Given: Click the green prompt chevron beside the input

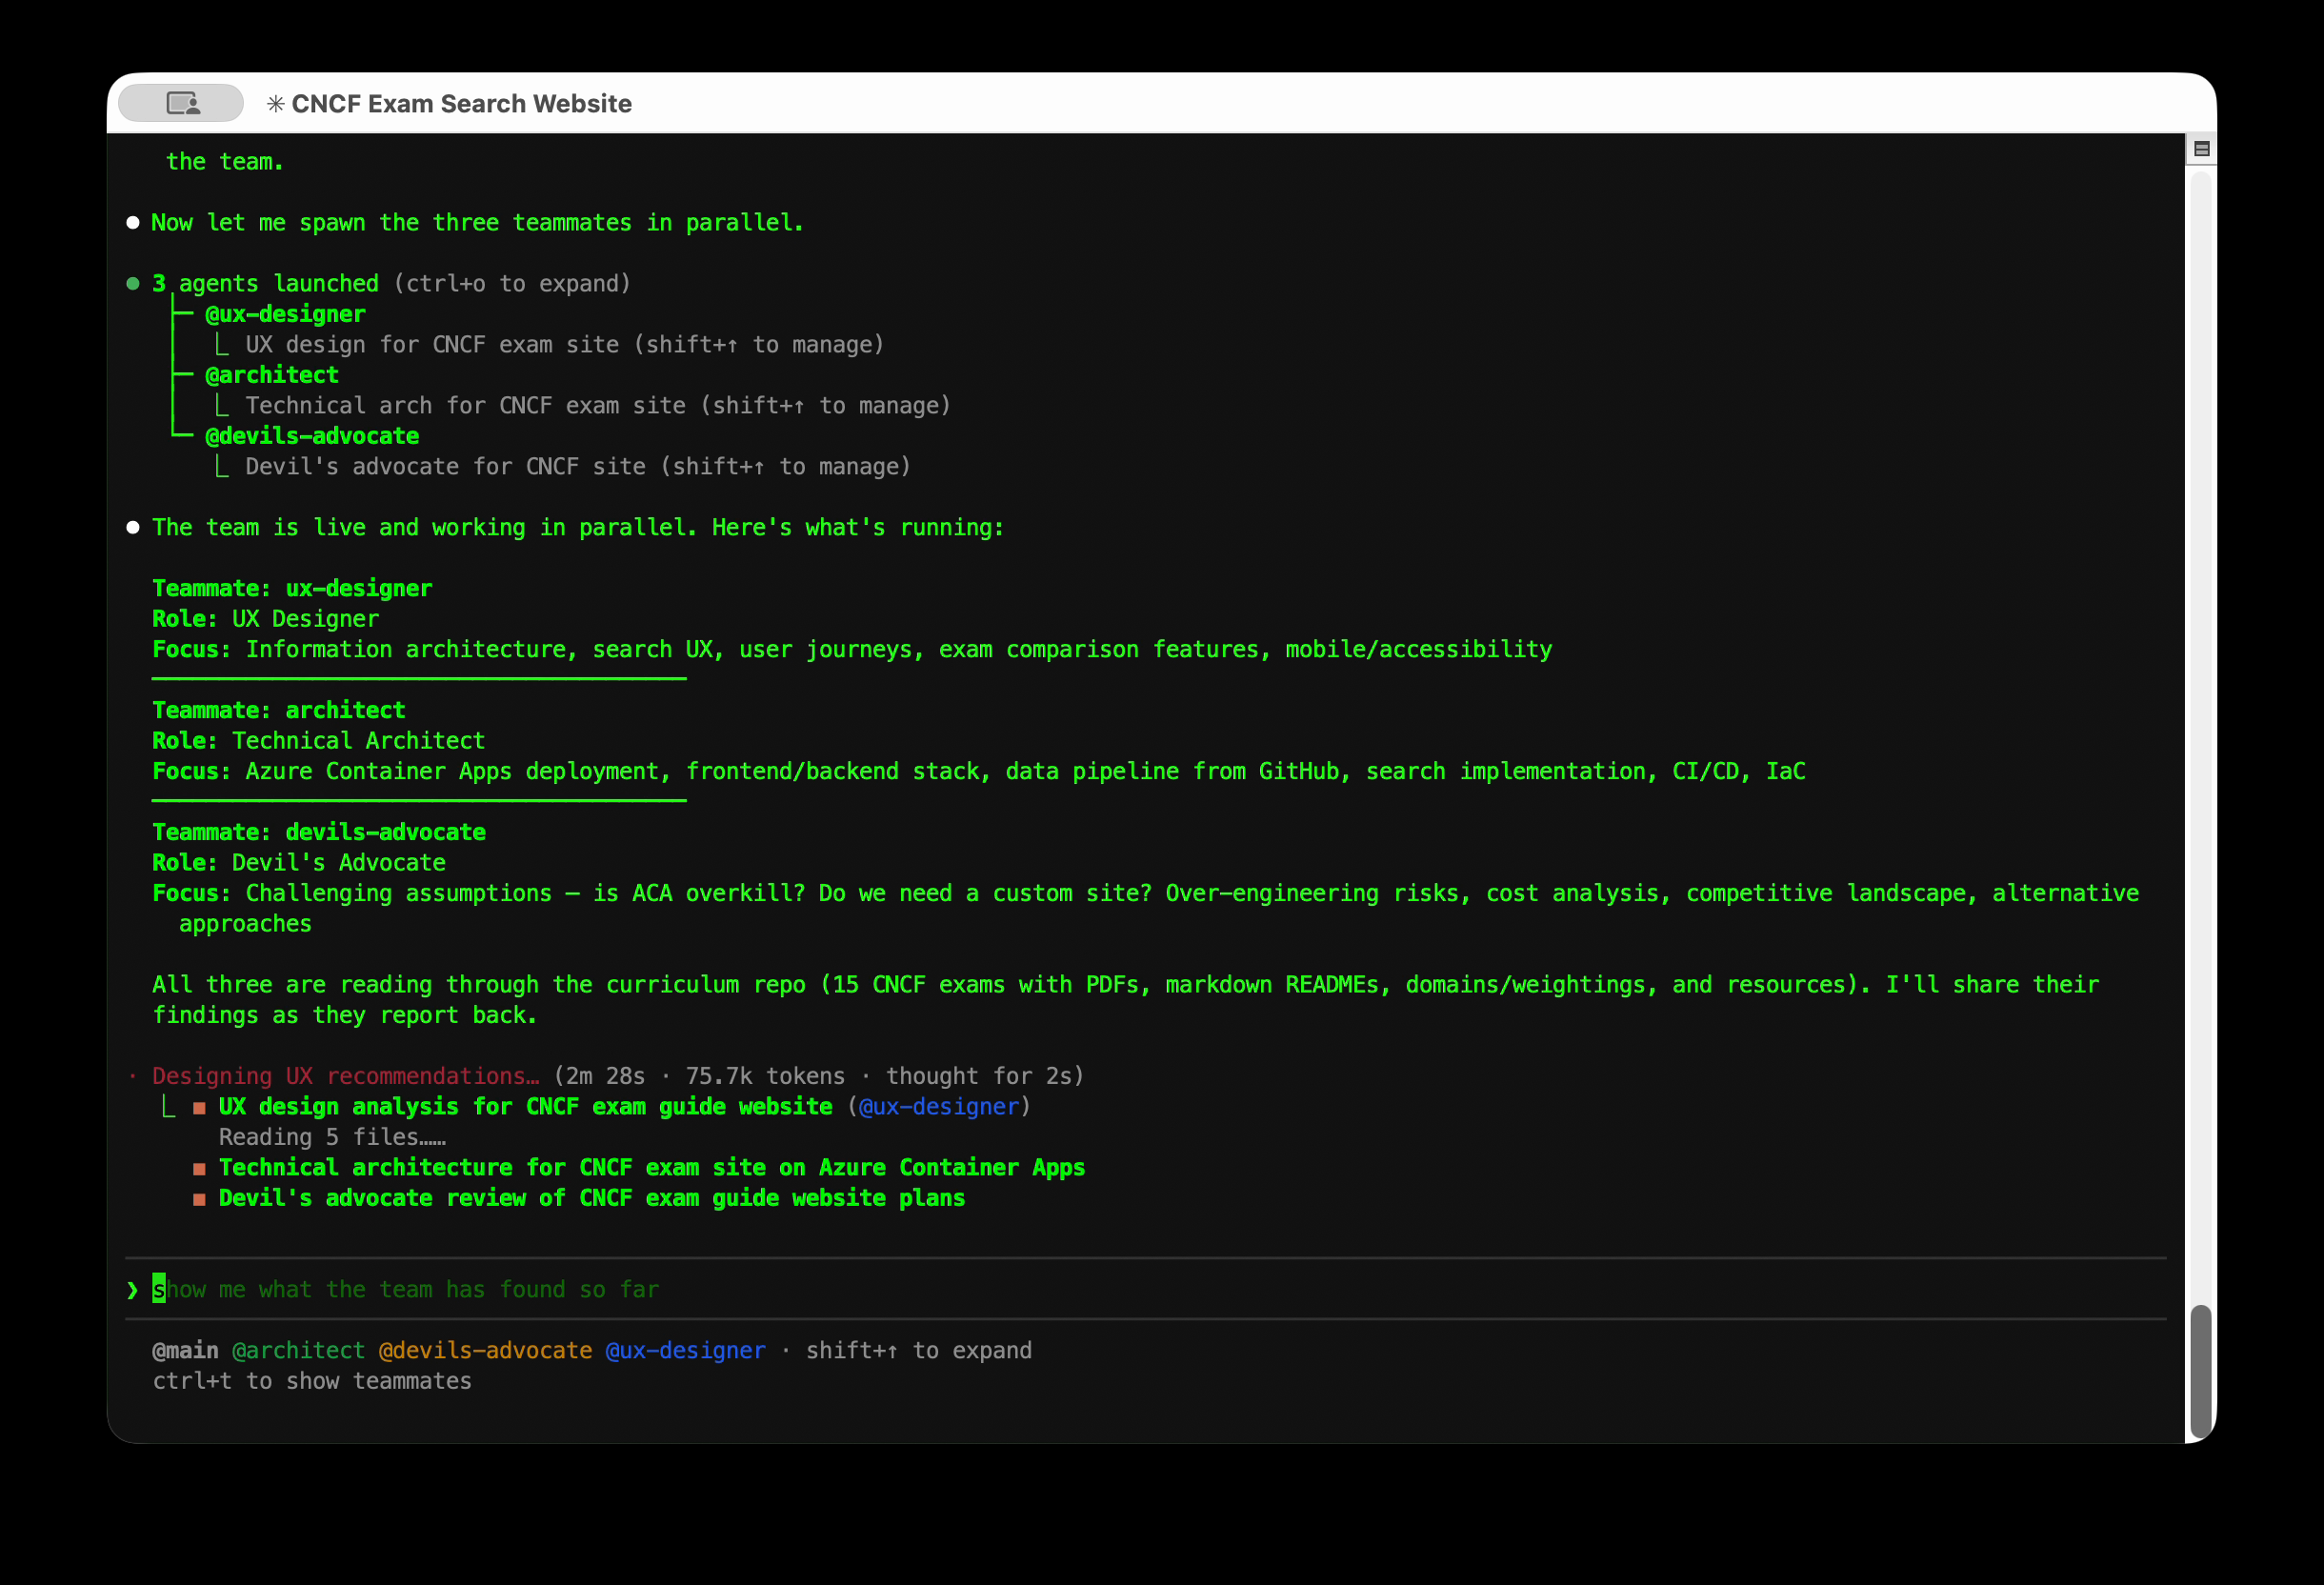Looking at the screenshot, I should tap(132, 1290).
